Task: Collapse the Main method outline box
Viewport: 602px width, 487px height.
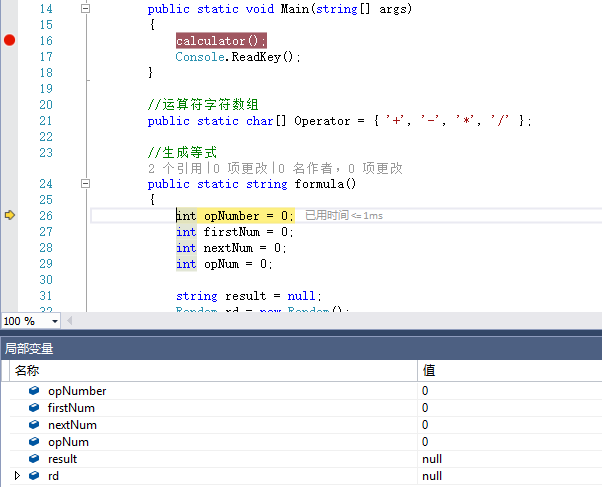Action: click(x=86, y=8)
